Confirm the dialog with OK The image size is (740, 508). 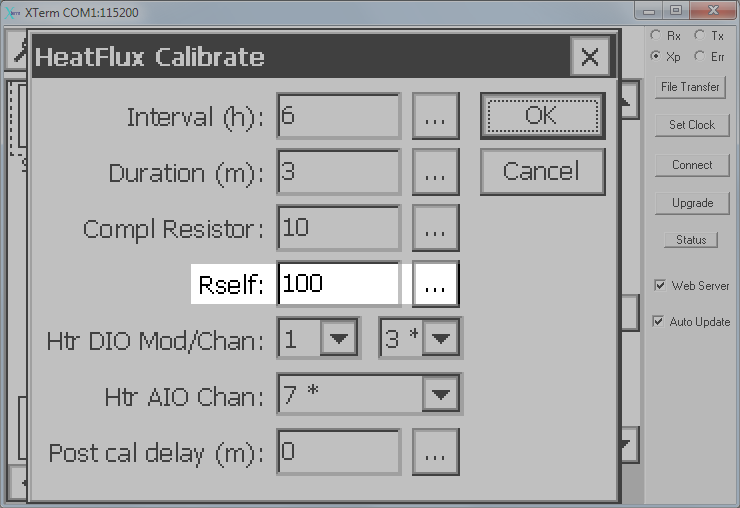pos(541,116)
